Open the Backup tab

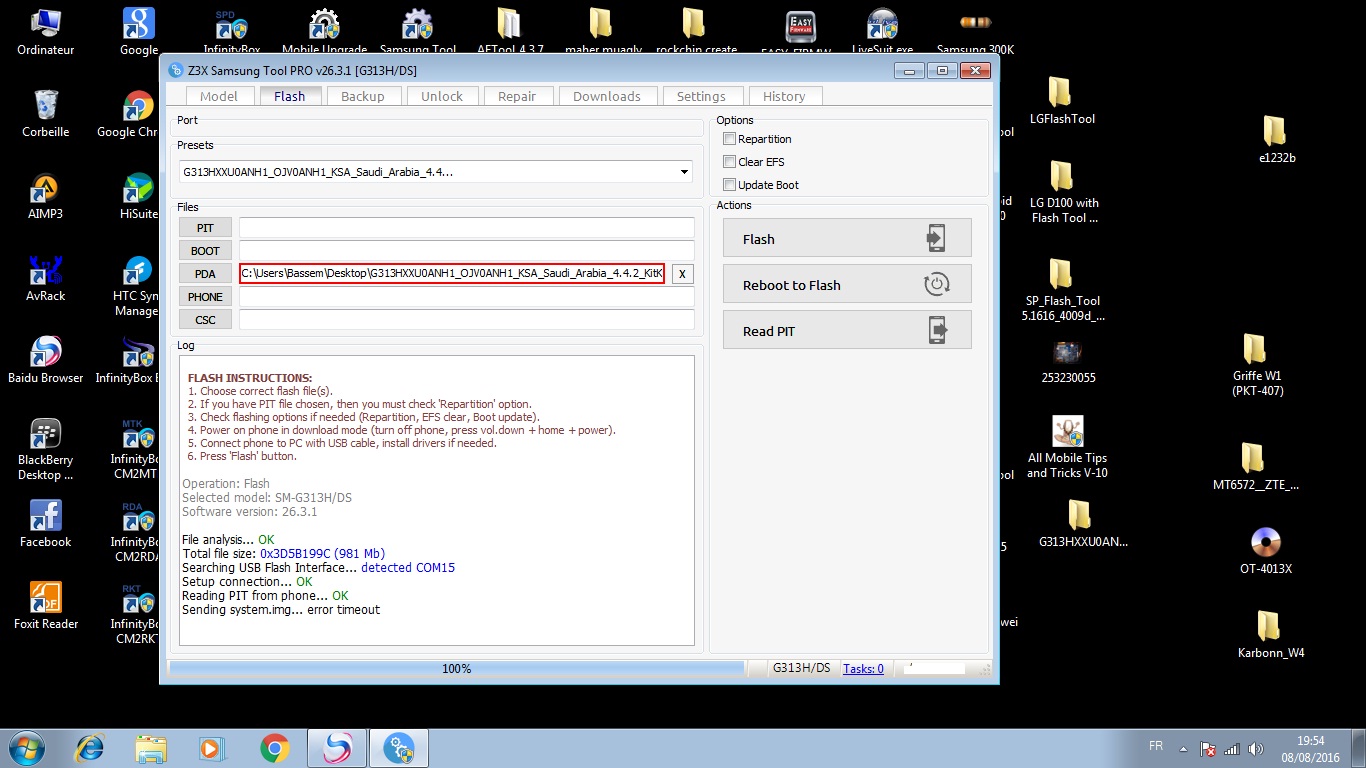click(363, 96)
